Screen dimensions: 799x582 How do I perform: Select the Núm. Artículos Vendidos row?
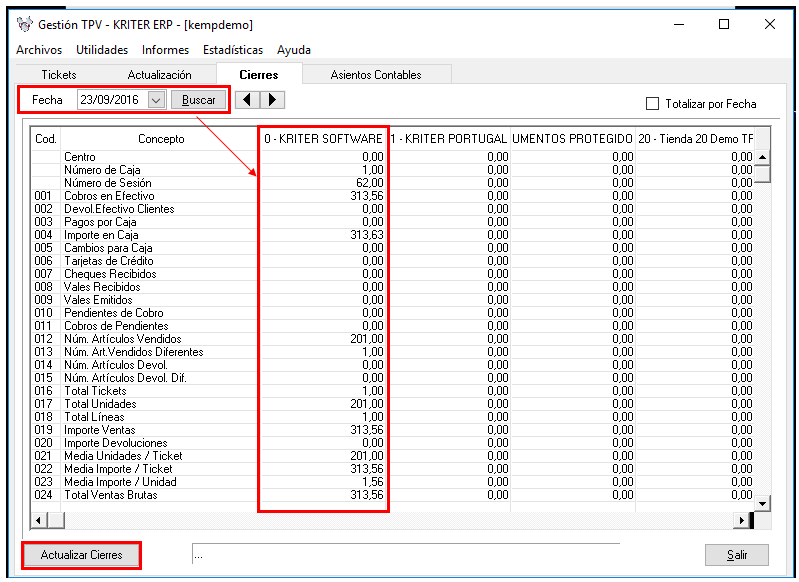(x=392, y=338)
